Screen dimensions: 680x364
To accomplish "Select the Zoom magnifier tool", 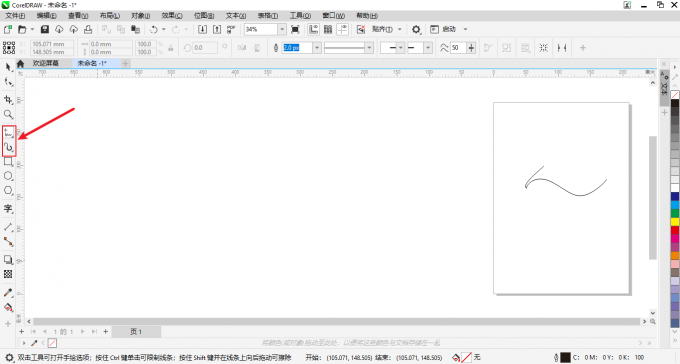I will [x=8, y=114].
